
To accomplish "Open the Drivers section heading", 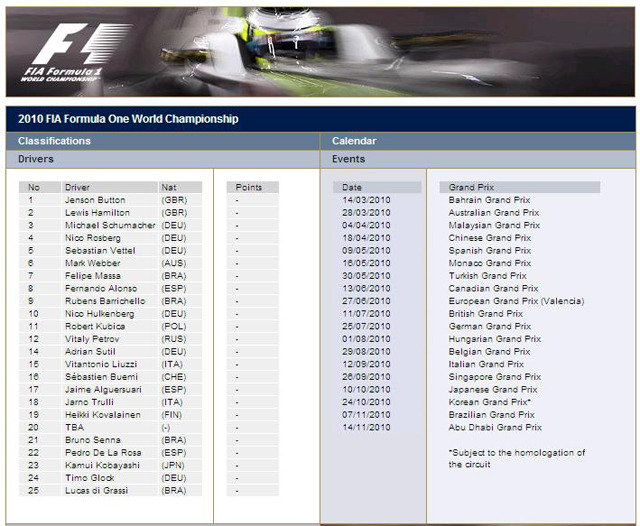I will click(x=36, y=159).
